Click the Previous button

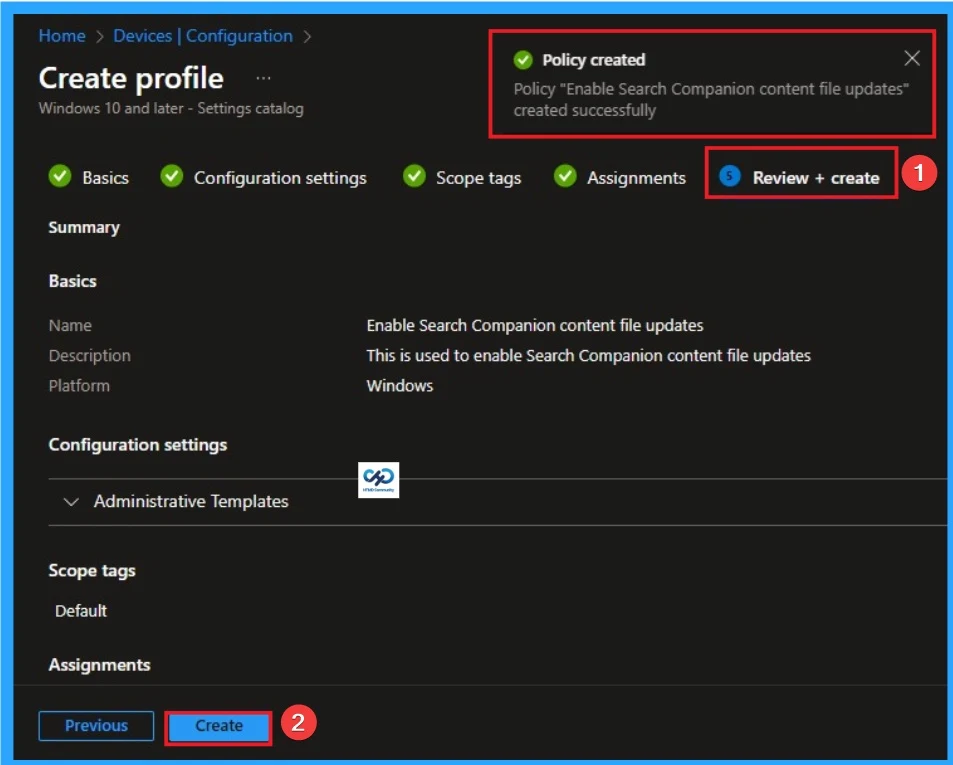pos(95,726)
